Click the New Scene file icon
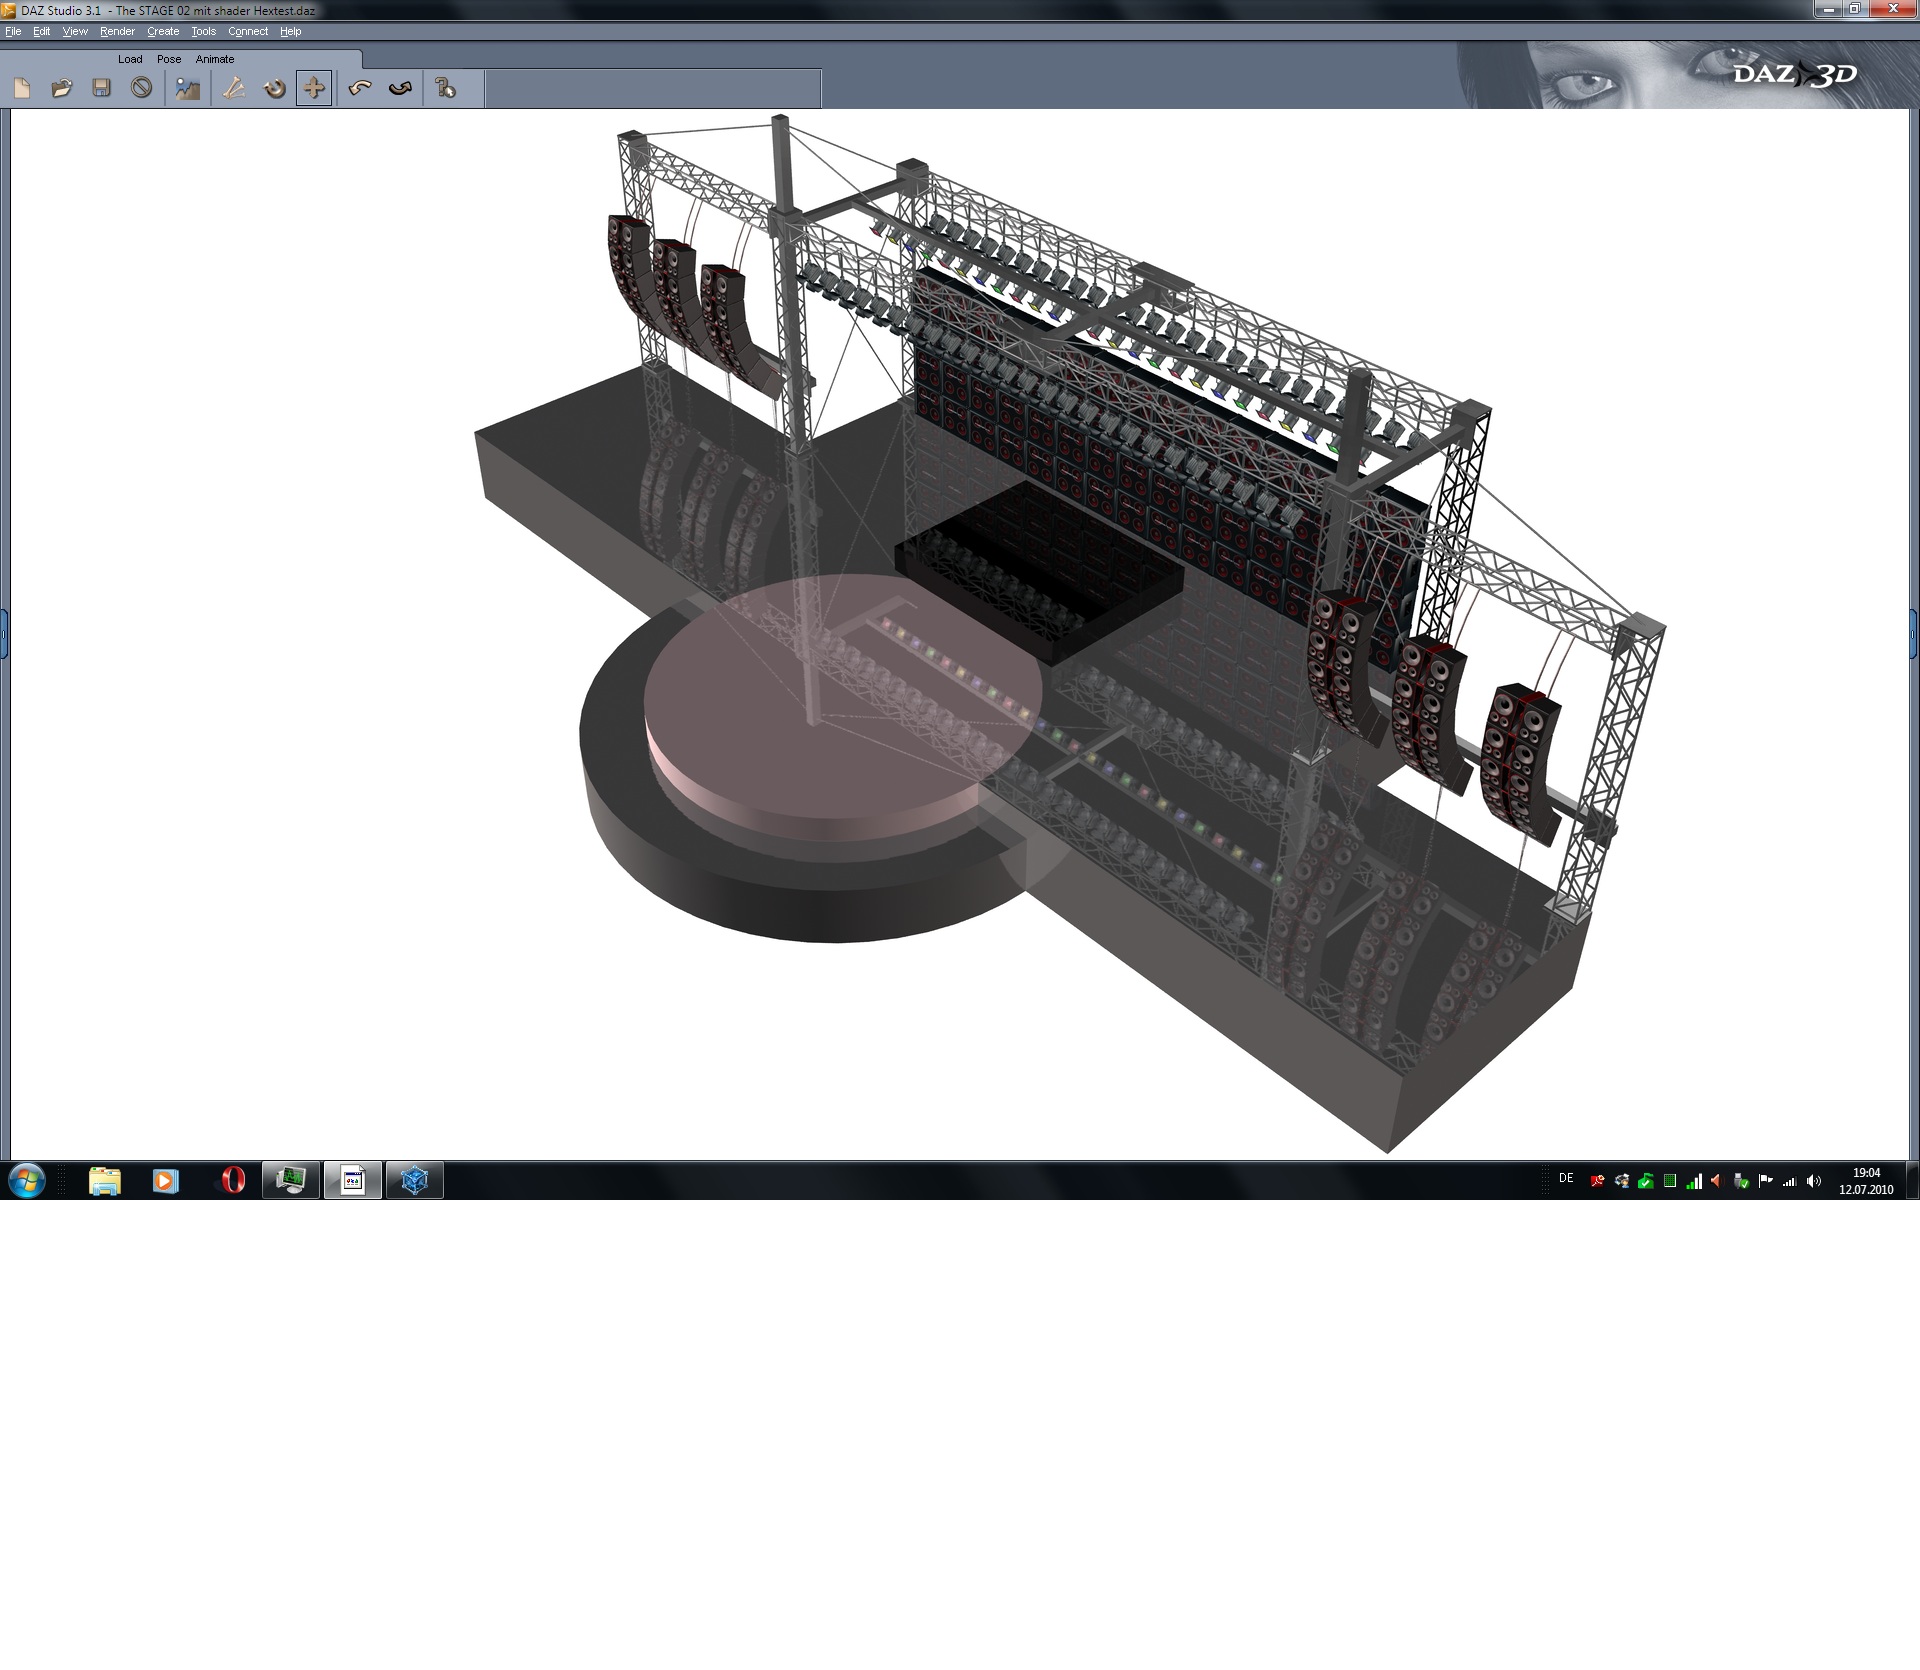 pos(22,89)
